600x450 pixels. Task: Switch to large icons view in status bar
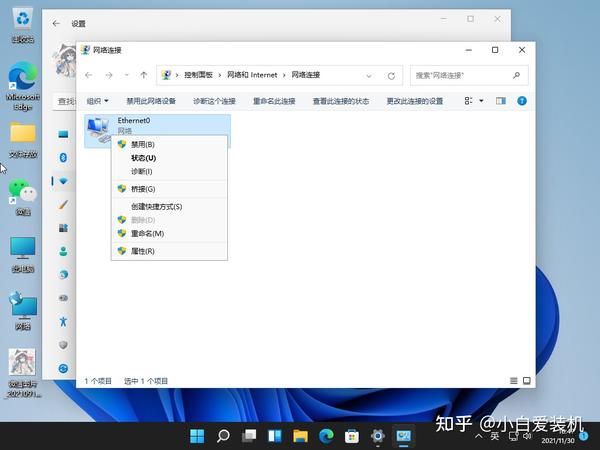pos(527,381)
